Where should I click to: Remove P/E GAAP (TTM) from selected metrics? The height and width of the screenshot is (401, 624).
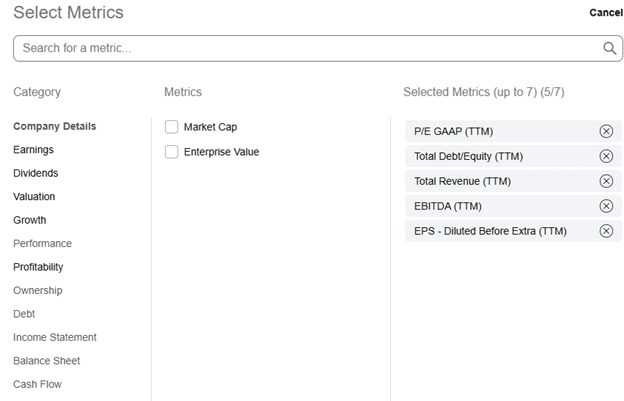click(x=606, y=131)
